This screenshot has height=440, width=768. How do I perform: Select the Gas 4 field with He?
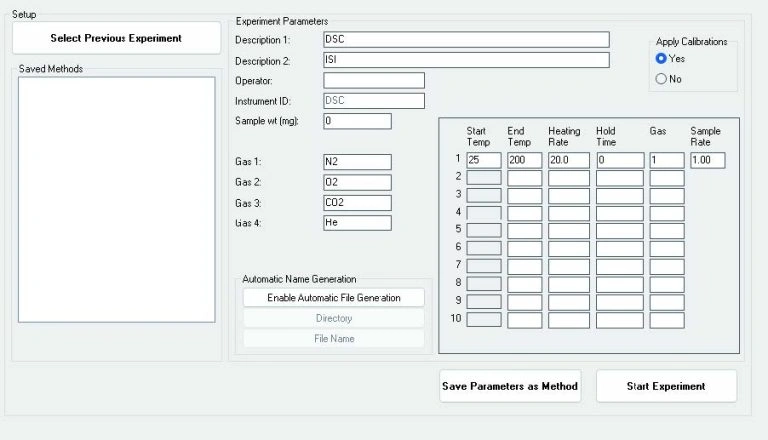point(357,223)
